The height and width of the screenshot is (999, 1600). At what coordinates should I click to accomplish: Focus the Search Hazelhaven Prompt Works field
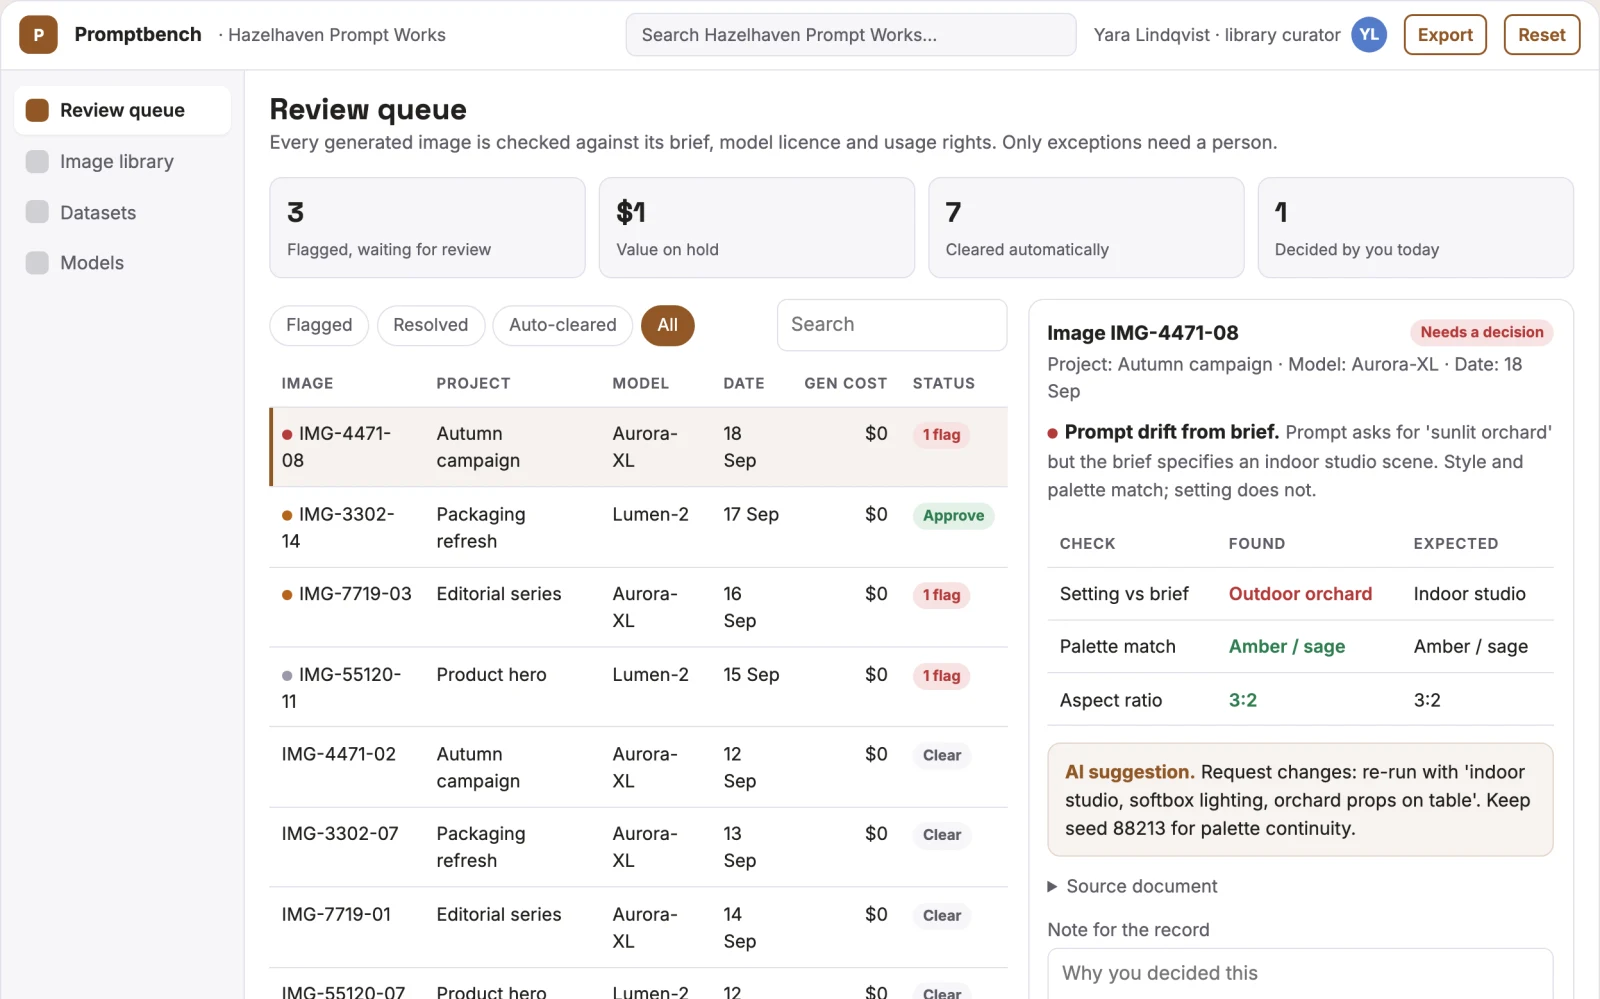[x=851, y=35]
